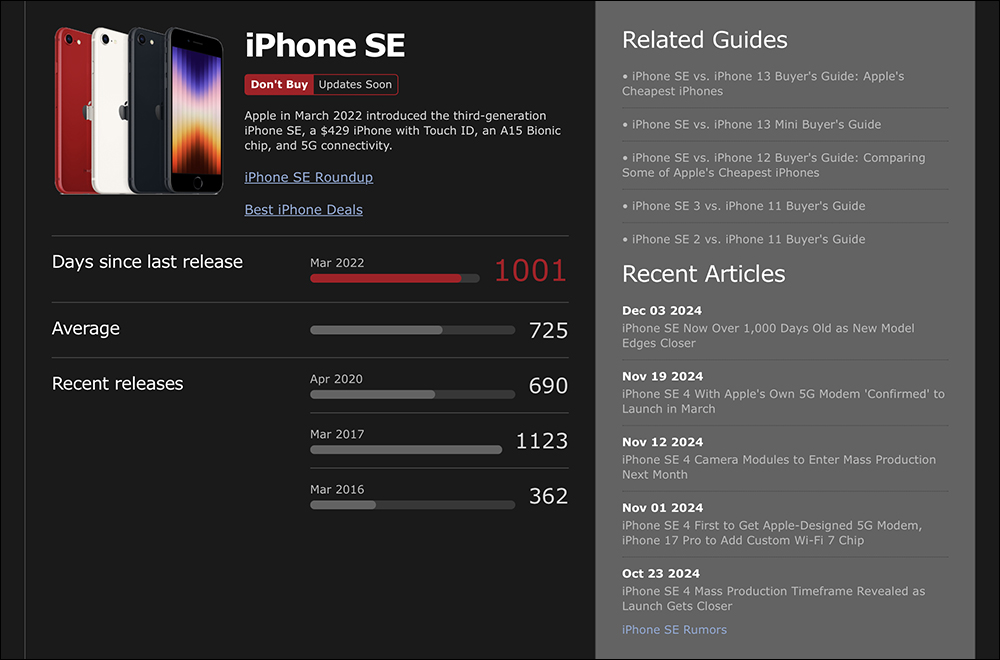
Task: Click the 1123 days value
Action: click(x=541, y=441)
